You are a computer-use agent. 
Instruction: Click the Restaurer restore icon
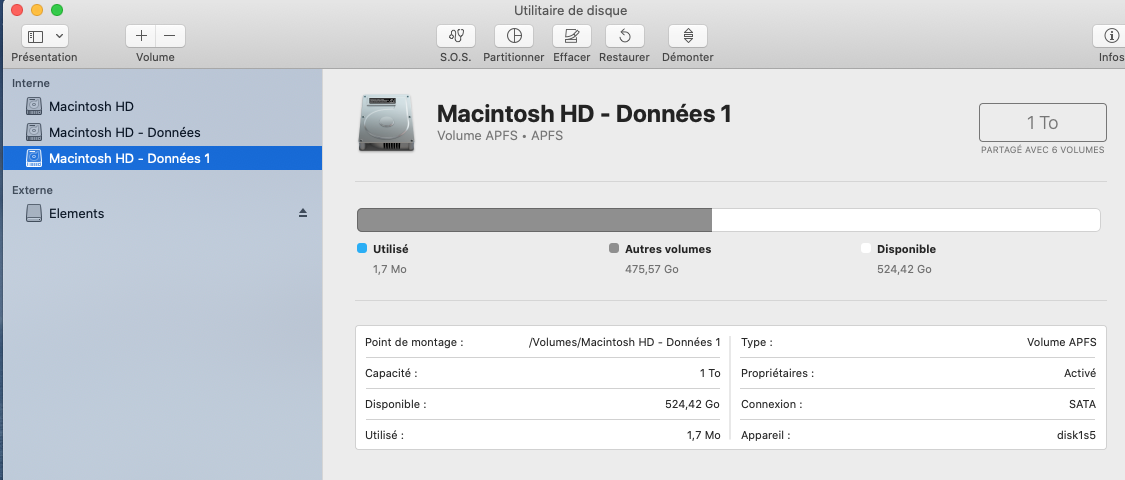coord(624,36)
